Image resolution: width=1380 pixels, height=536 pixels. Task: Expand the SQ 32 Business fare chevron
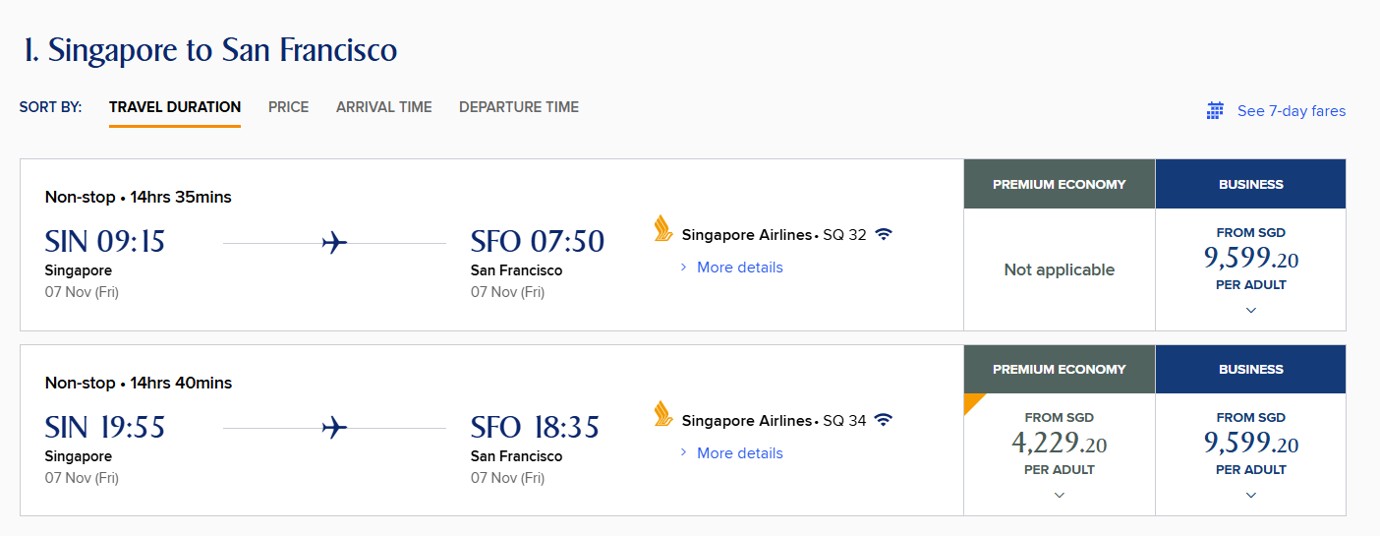(x=1251, y=310)
